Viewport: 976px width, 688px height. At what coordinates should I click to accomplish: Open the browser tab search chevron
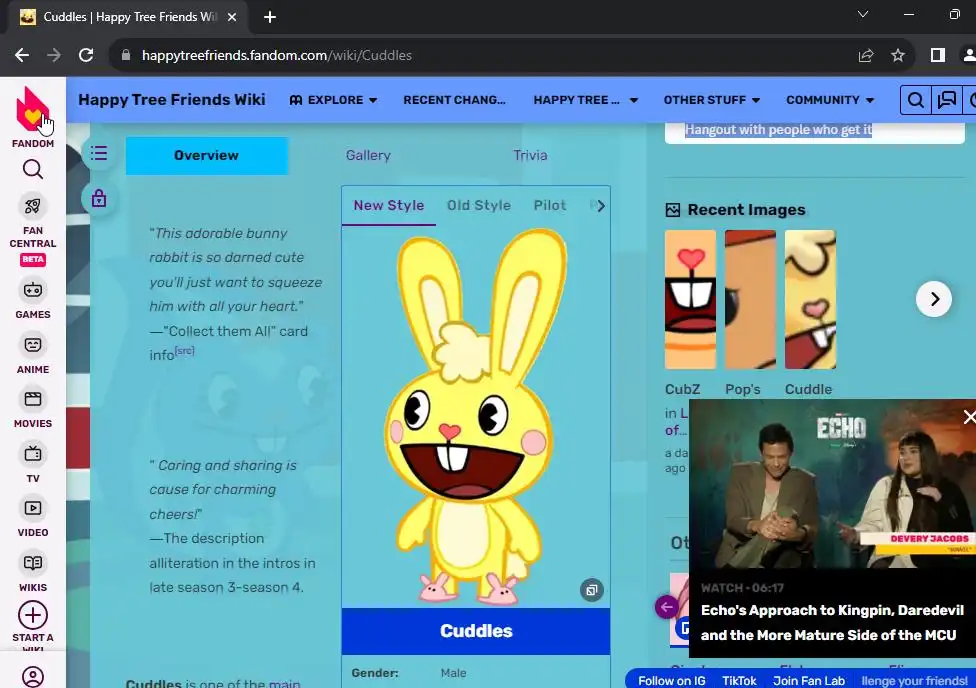[x=863, y=14]
